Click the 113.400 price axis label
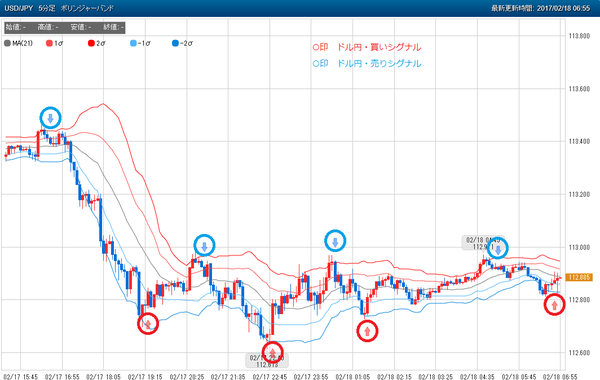 (579, 142)
